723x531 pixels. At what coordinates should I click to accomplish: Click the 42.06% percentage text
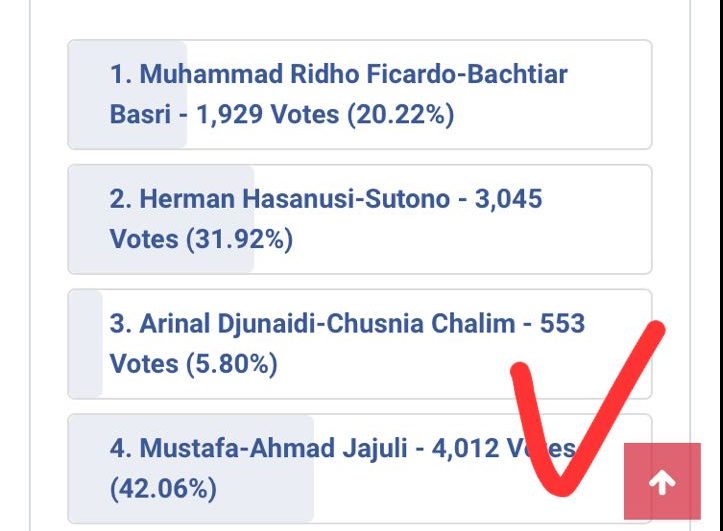coord(163,490)
